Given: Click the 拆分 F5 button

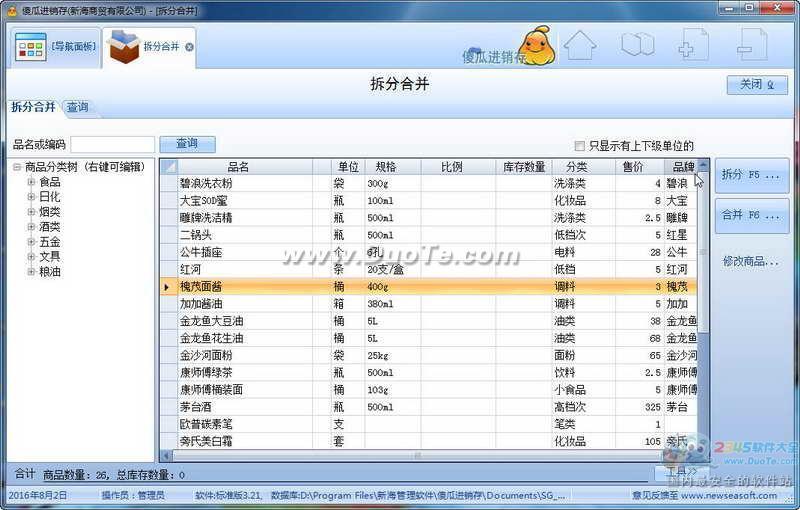Looking at the screenshot, I should (751, 175).
